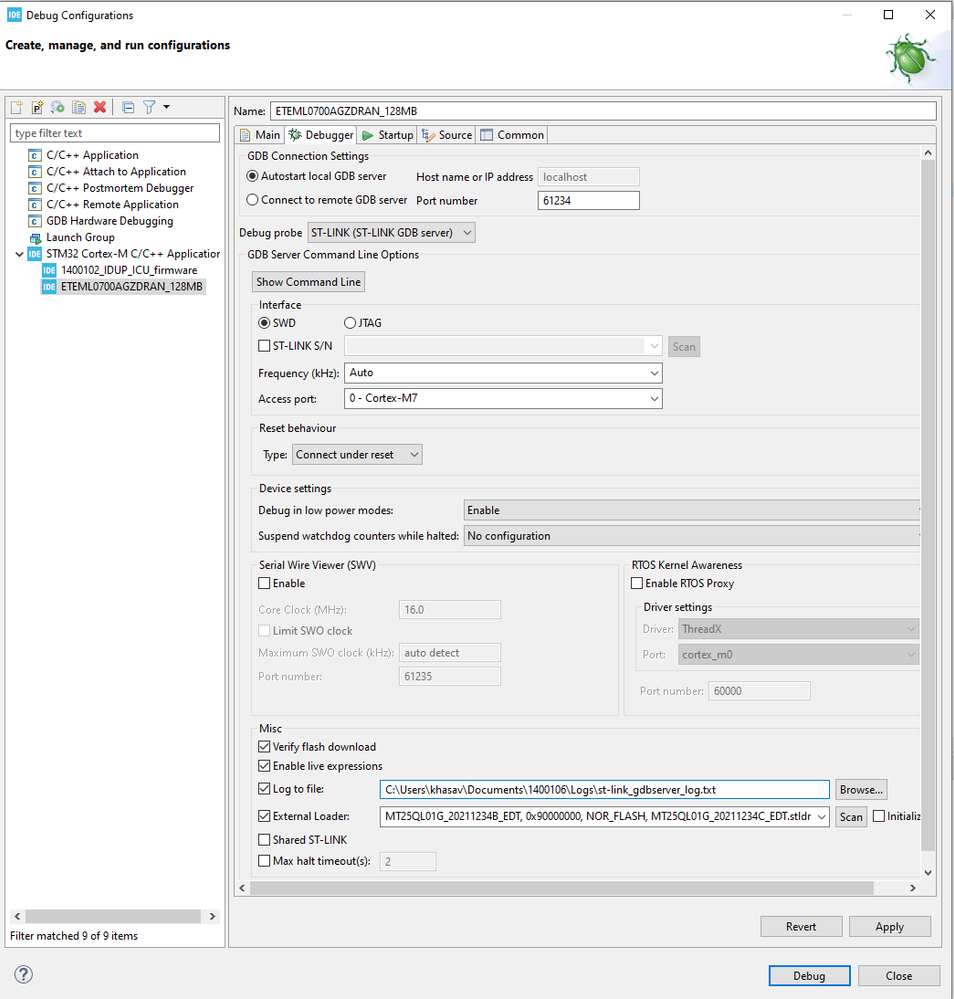This screenshot has width=954, height=999.
Task: Click scroll-down arrow of Debugger panel
Action: pos(928,872)
